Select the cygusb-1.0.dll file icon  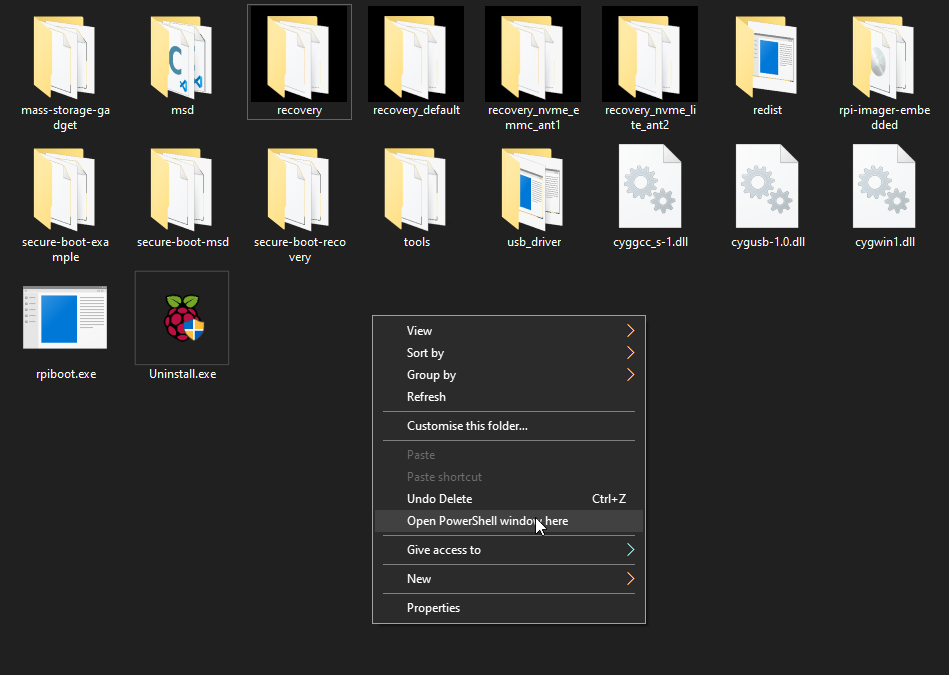pos(767,186)
